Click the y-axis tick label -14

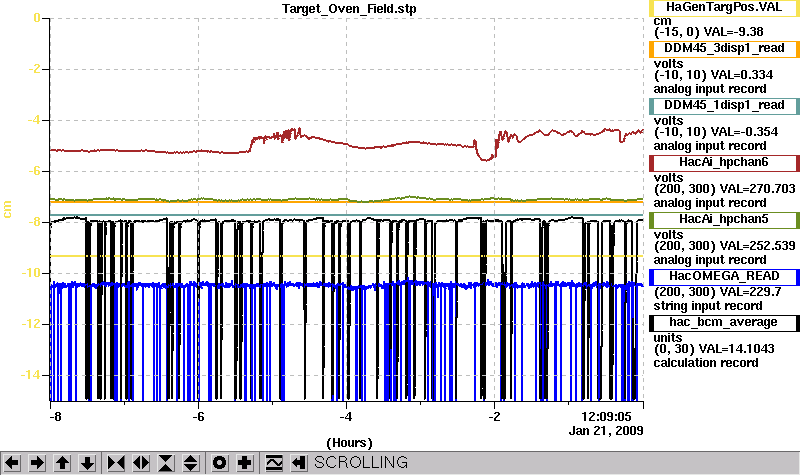30,375
